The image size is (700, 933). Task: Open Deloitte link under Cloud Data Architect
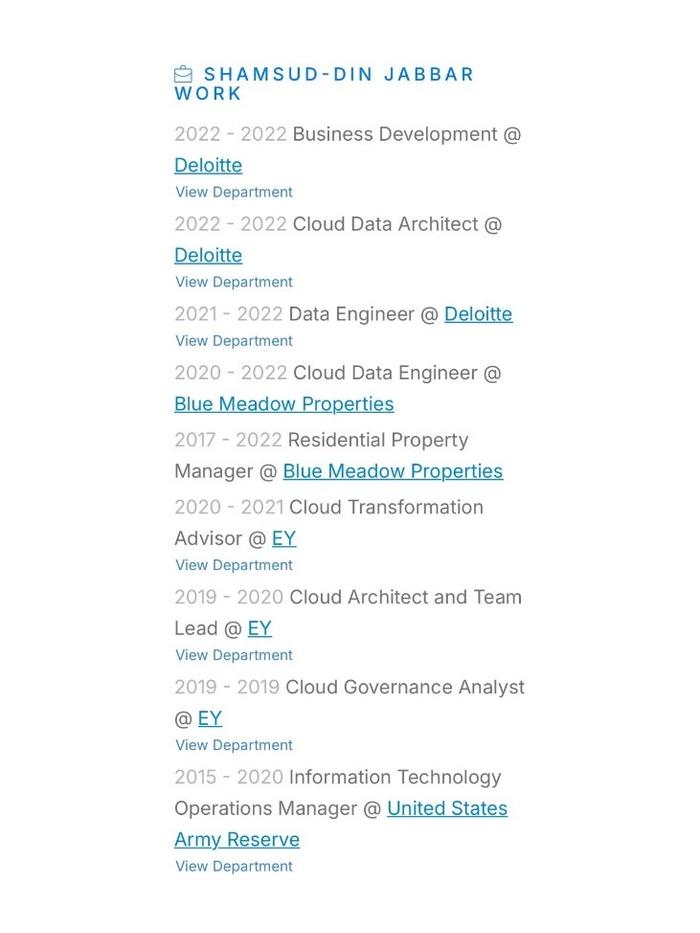(208, 255)
